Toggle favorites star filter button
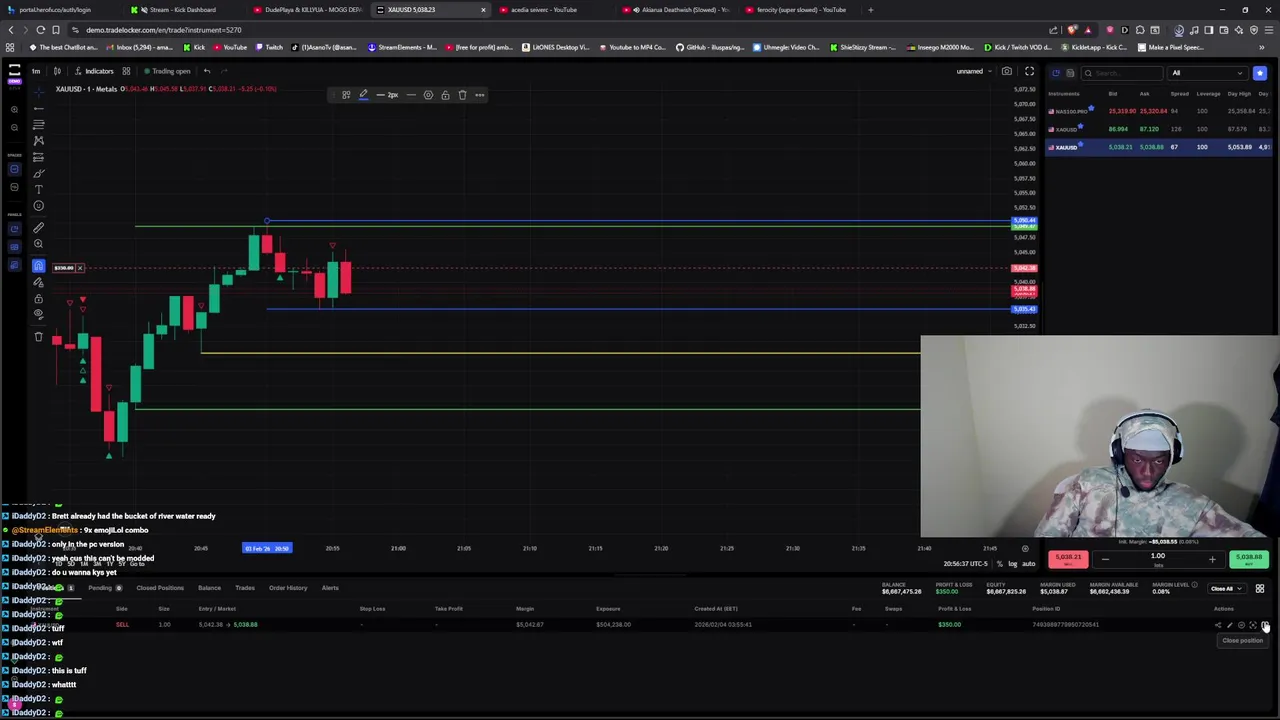Viewport: 1280px width, 720px height. tap(1260, 73)
